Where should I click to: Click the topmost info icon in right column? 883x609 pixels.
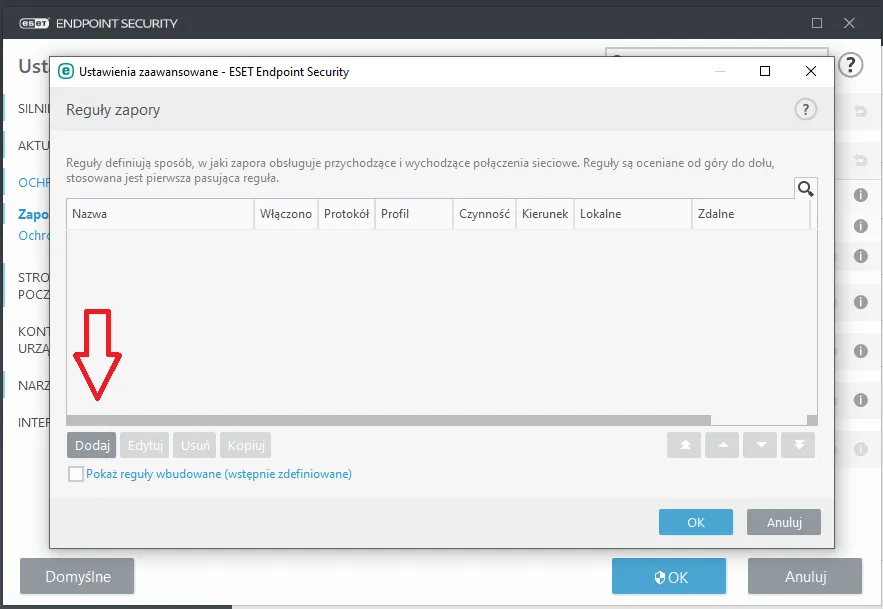pyautogui.click(x=860, y=195)
